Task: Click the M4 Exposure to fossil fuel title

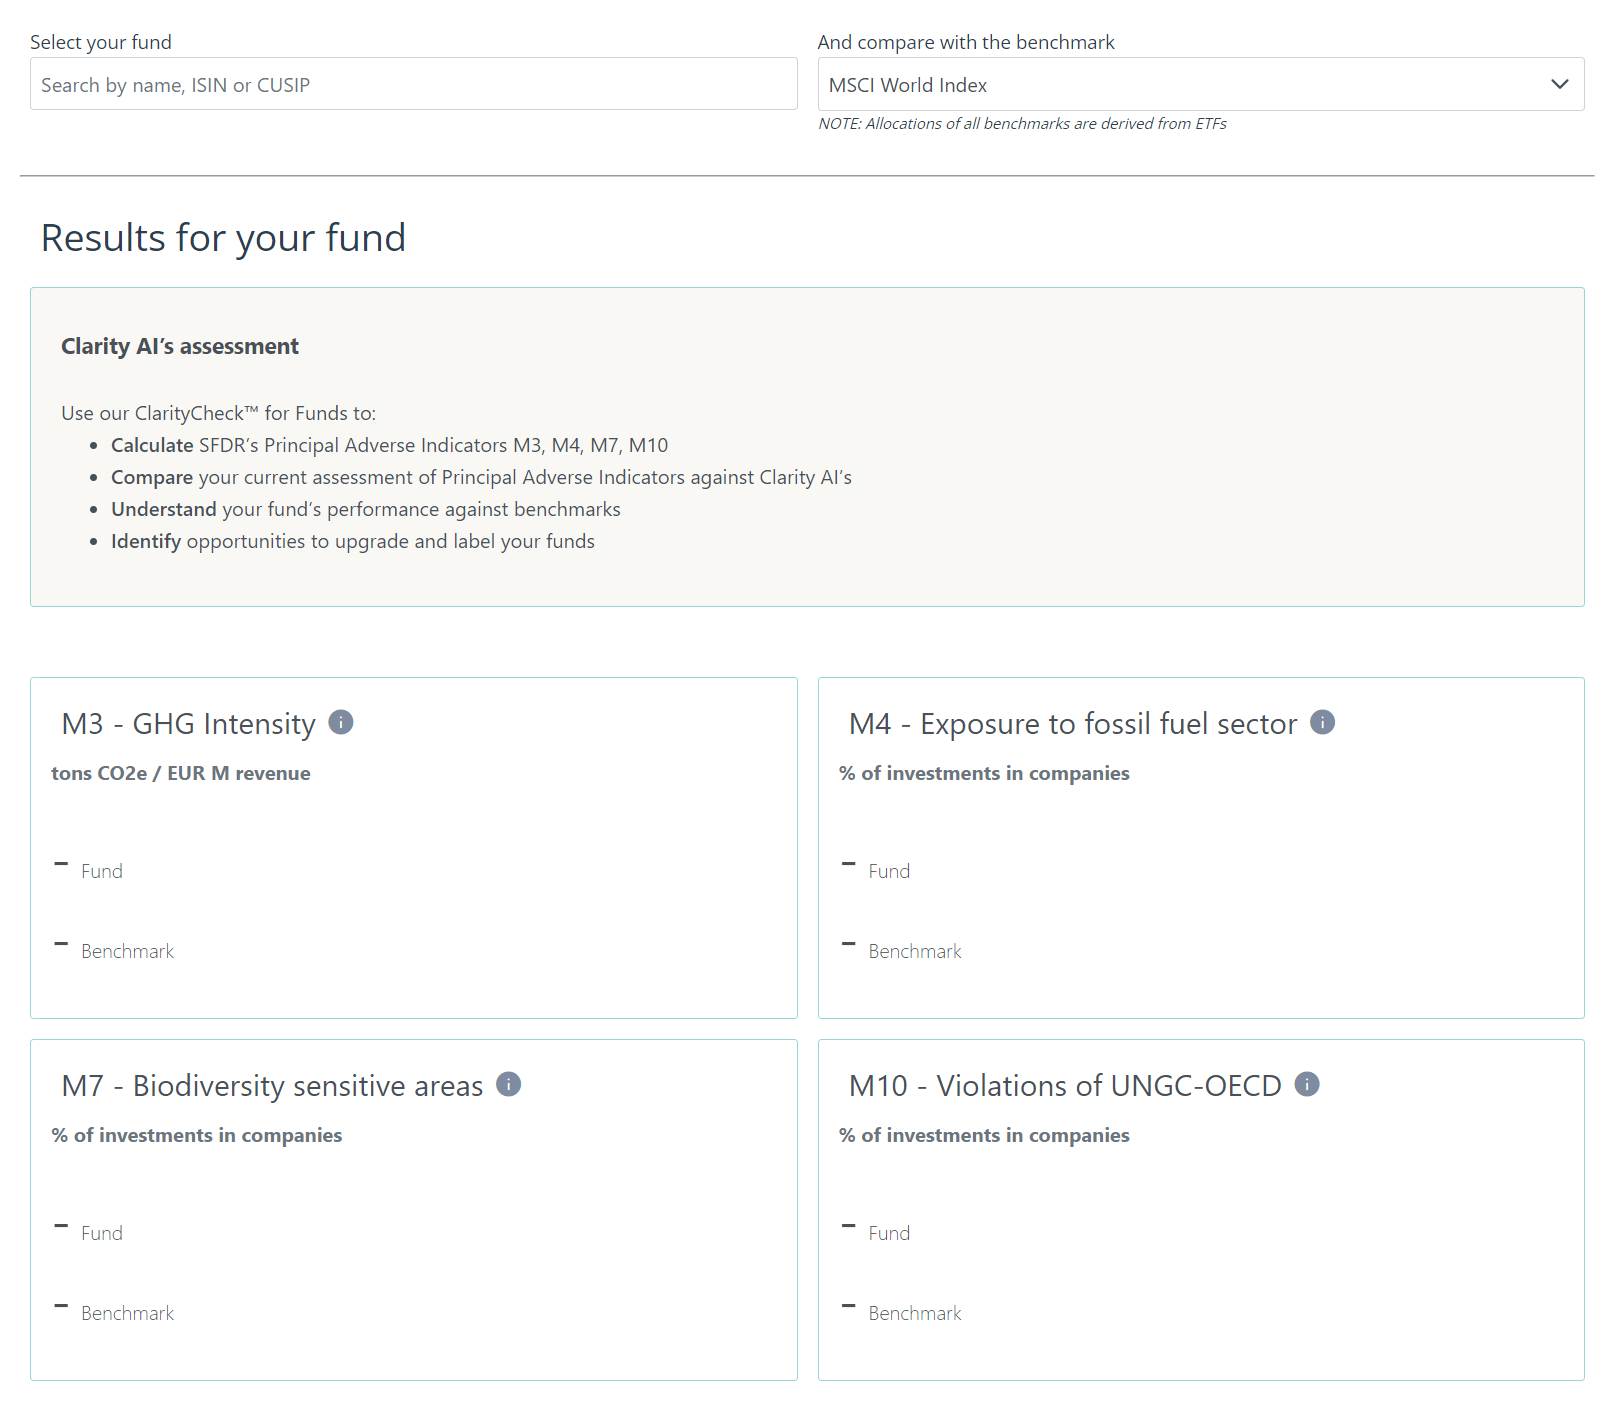Action: 1072,724
